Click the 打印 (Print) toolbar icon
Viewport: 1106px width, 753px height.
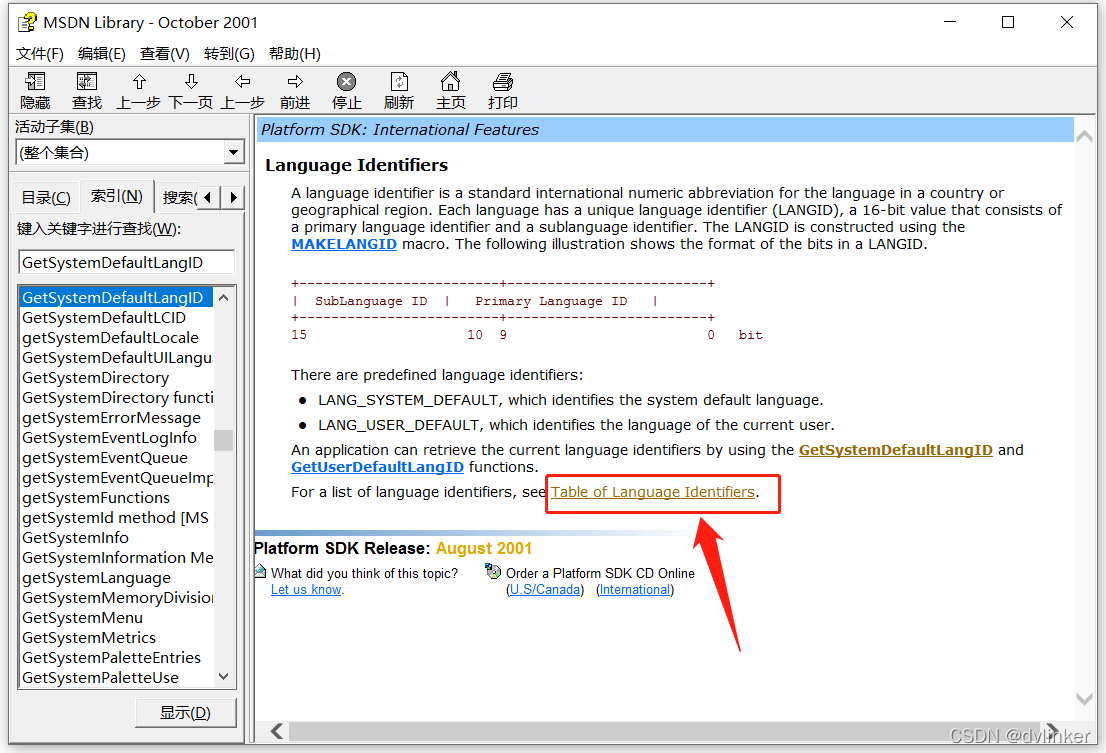(503, 82)
